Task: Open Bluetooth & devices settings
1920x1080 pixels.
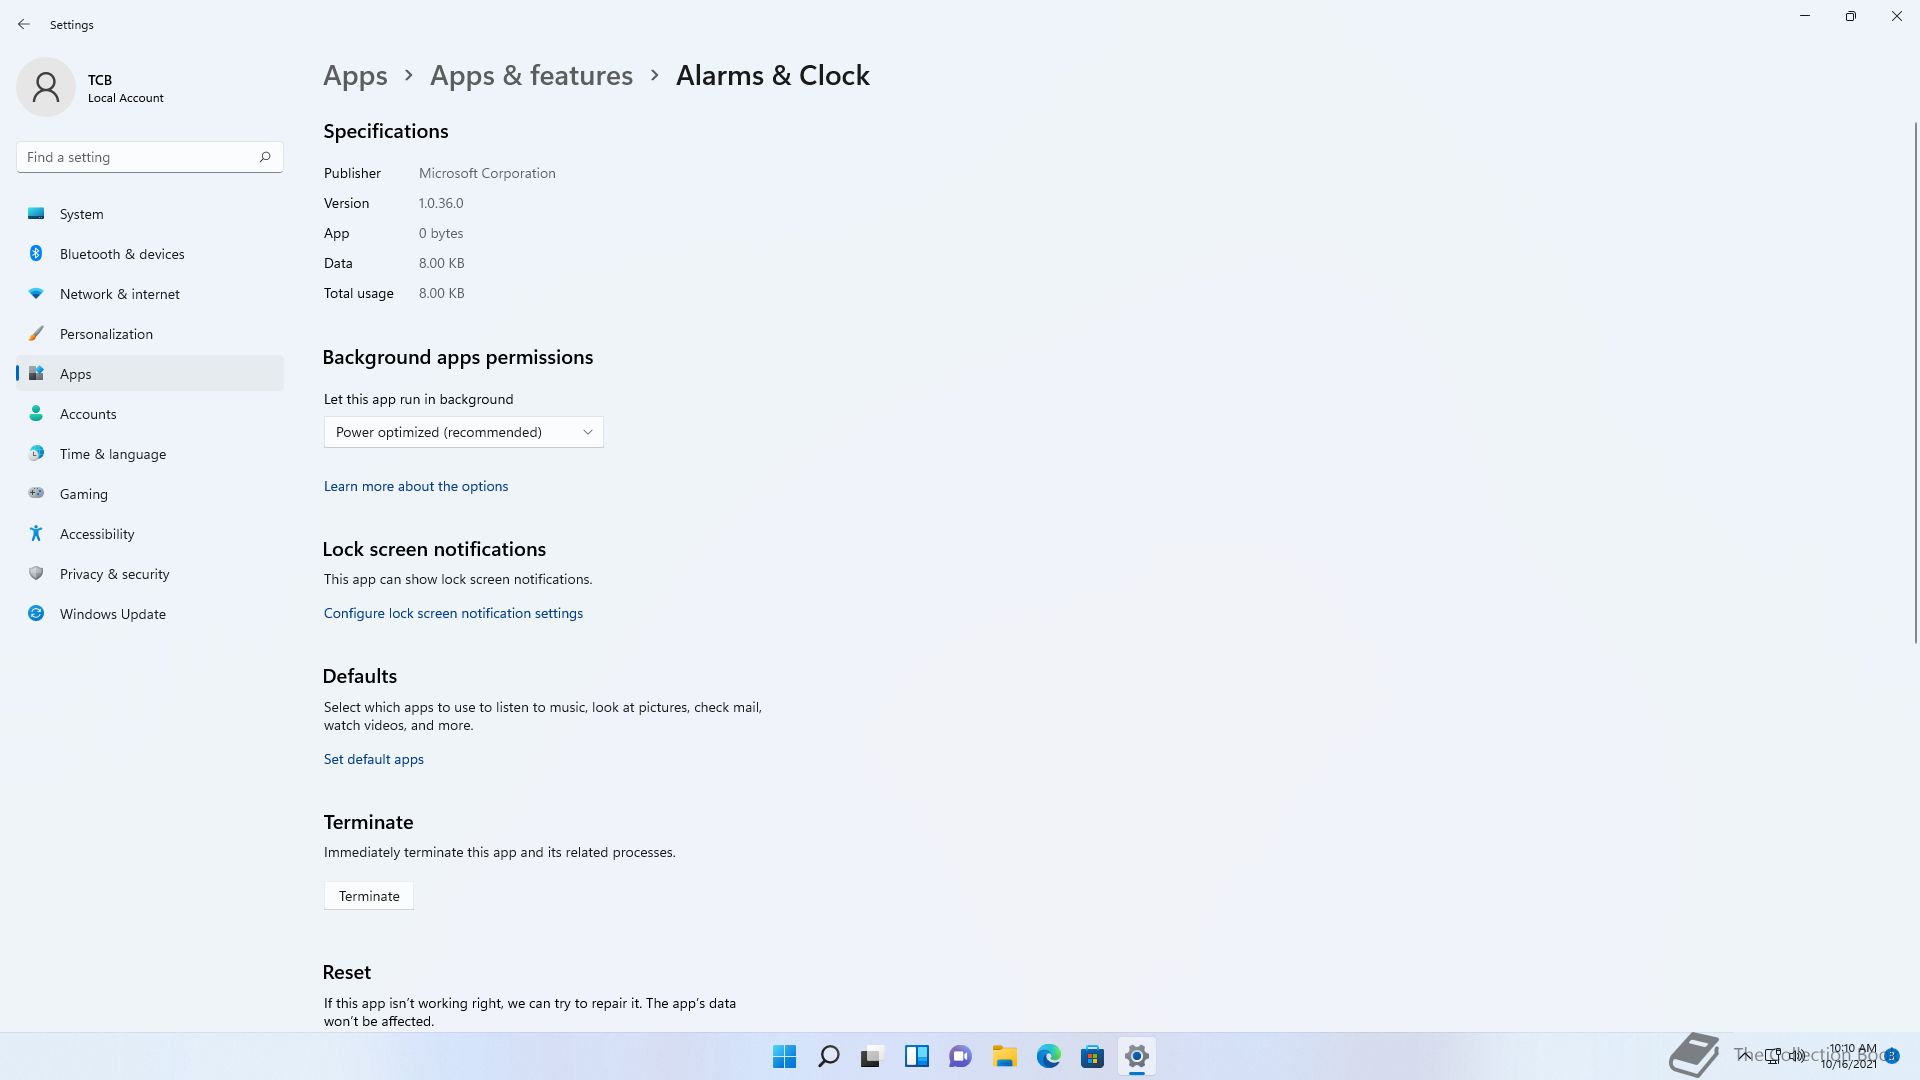Action: click(x=150, y=254)
